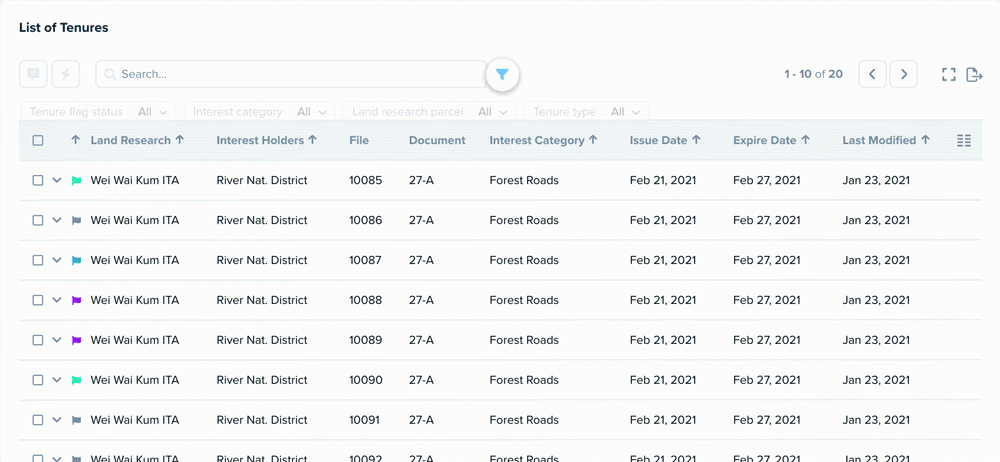Image resolution: width=1000 pixels, height=462 pixels.
Task: Sort by the flag column arrow
Action: pyautogui.click(x=75, y=140)
